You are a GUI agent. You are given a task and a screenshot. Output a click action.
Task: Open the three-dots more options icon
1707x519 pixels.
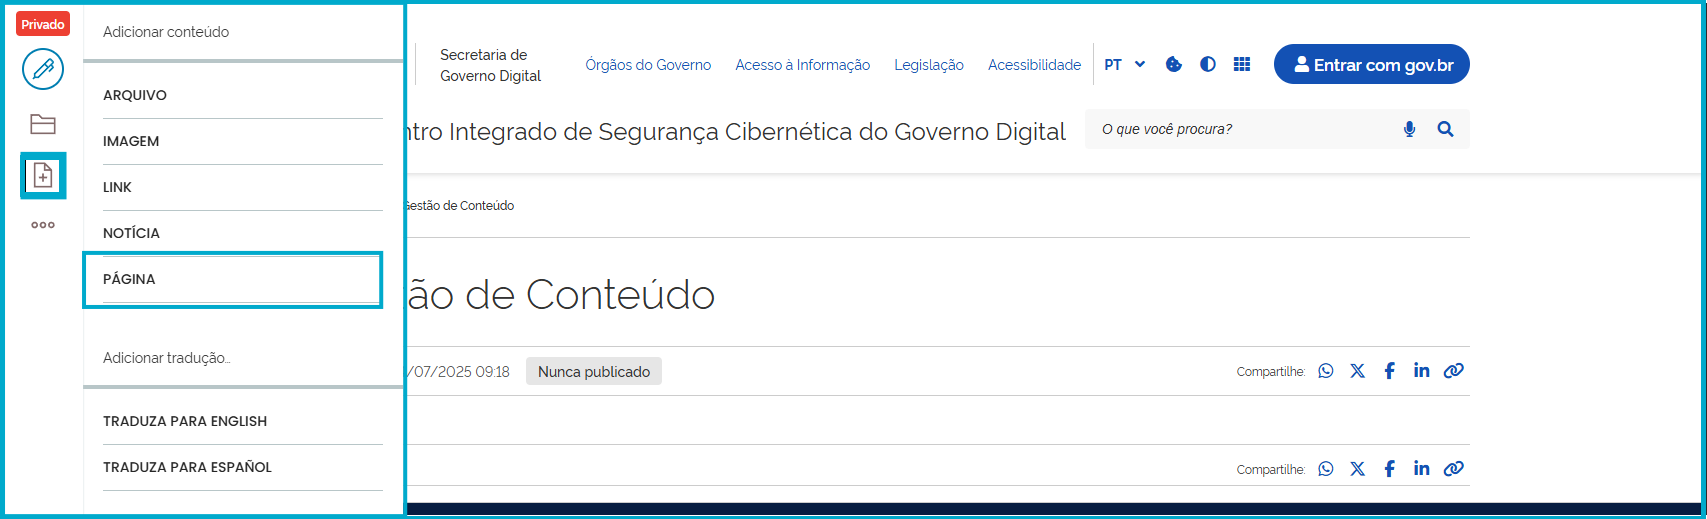pos(43,225)
